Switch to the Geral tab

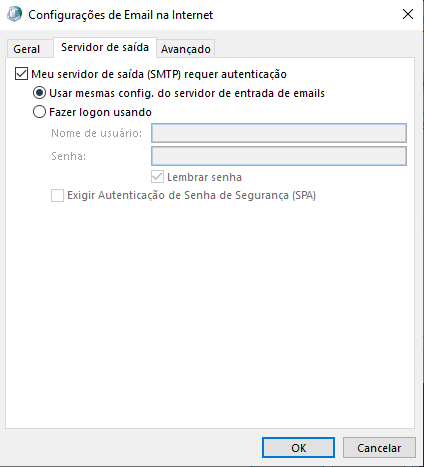coord(27,49)
